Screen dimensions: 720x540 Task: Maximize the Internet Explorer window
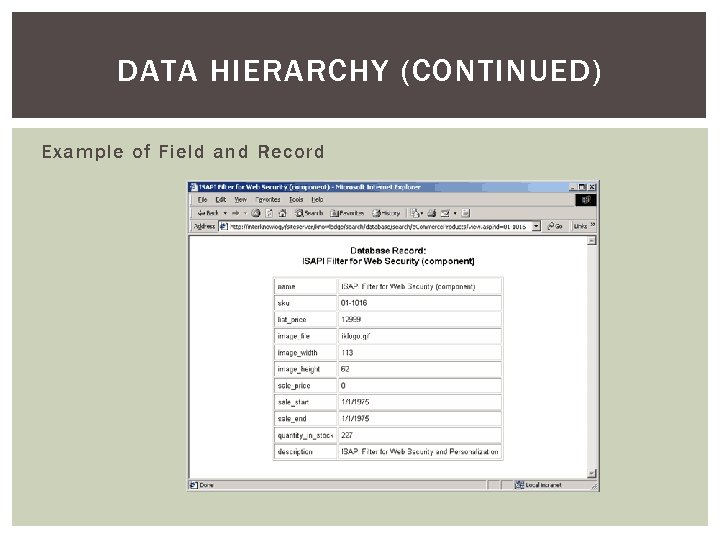[x=582, y=187]
